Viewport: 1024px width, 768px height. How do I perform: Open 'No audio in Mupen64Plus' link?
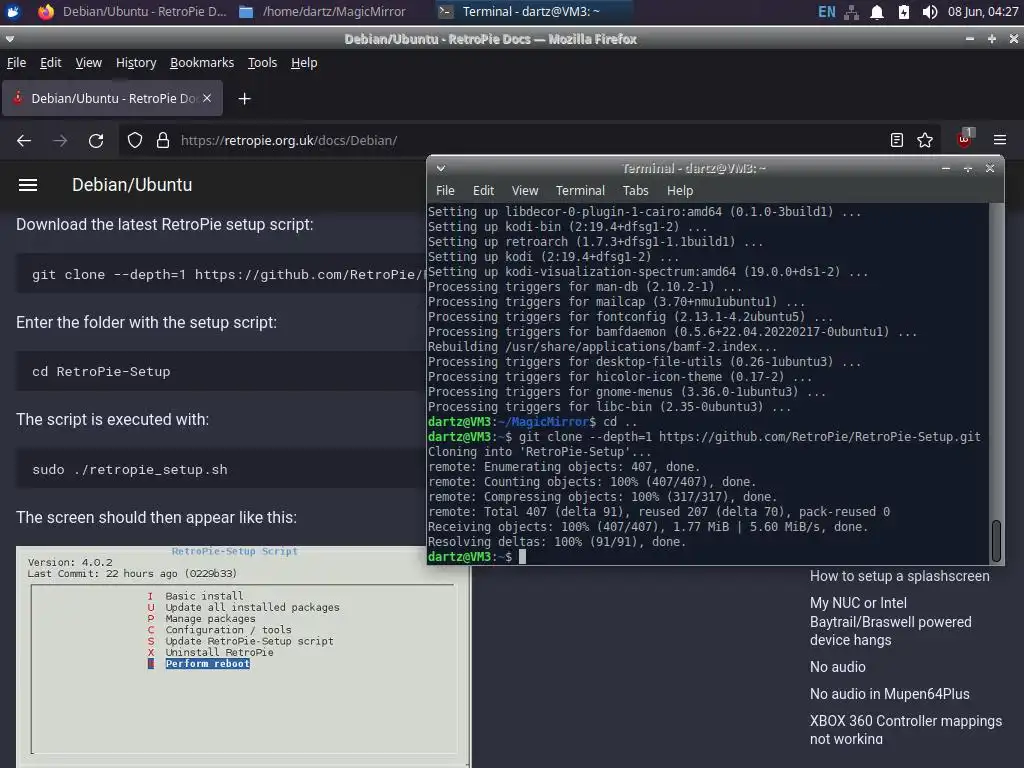tap(889, 694)
